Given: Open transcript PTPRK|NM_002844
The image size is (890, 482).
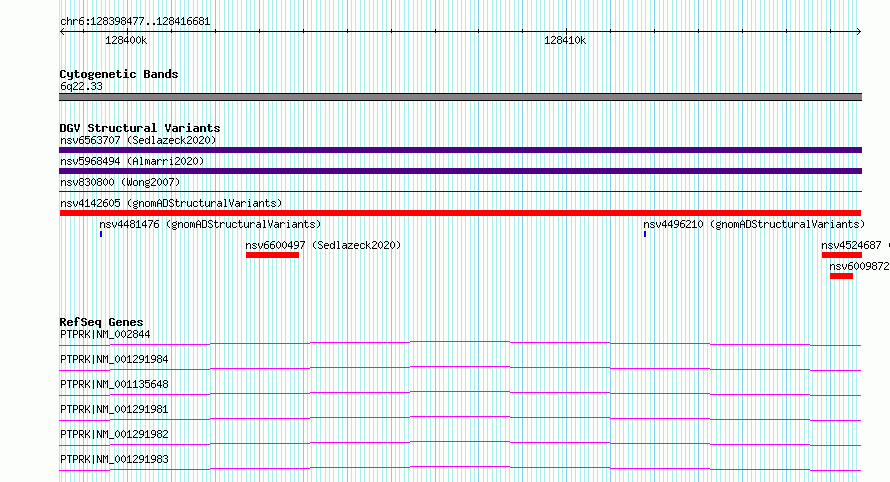Looking at the screenshot, I should click(105, 334).
